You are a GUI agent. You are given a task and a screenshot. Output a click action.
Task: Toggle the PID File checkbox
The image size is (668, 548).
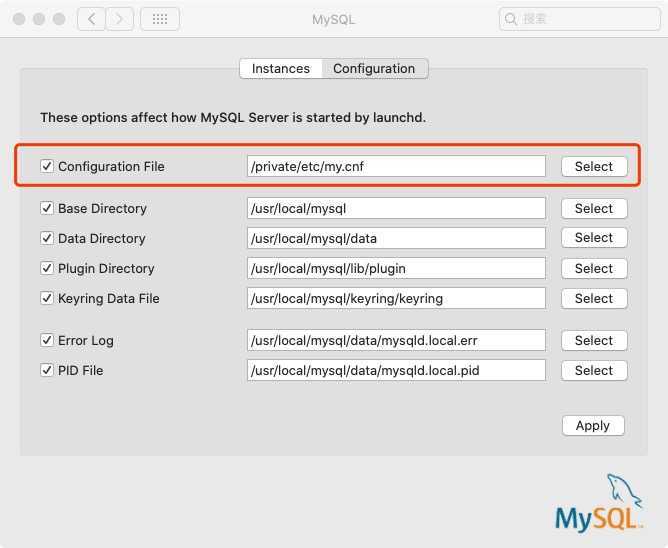[47, 370]
